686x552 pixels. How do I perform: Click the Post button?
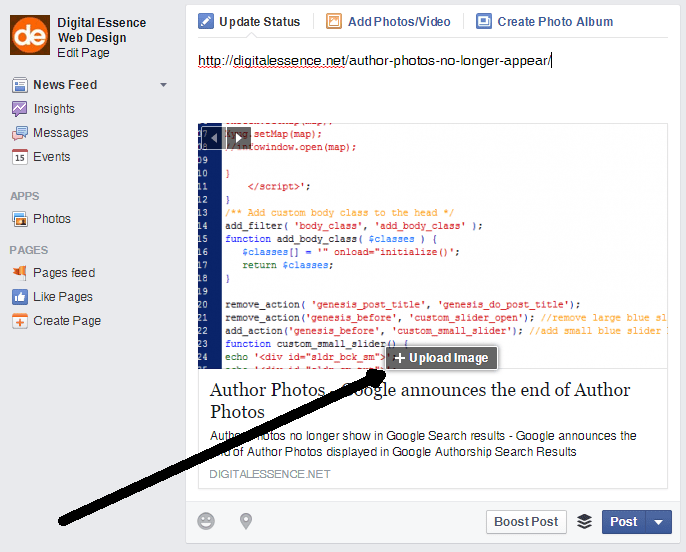[x=624, y=522]
